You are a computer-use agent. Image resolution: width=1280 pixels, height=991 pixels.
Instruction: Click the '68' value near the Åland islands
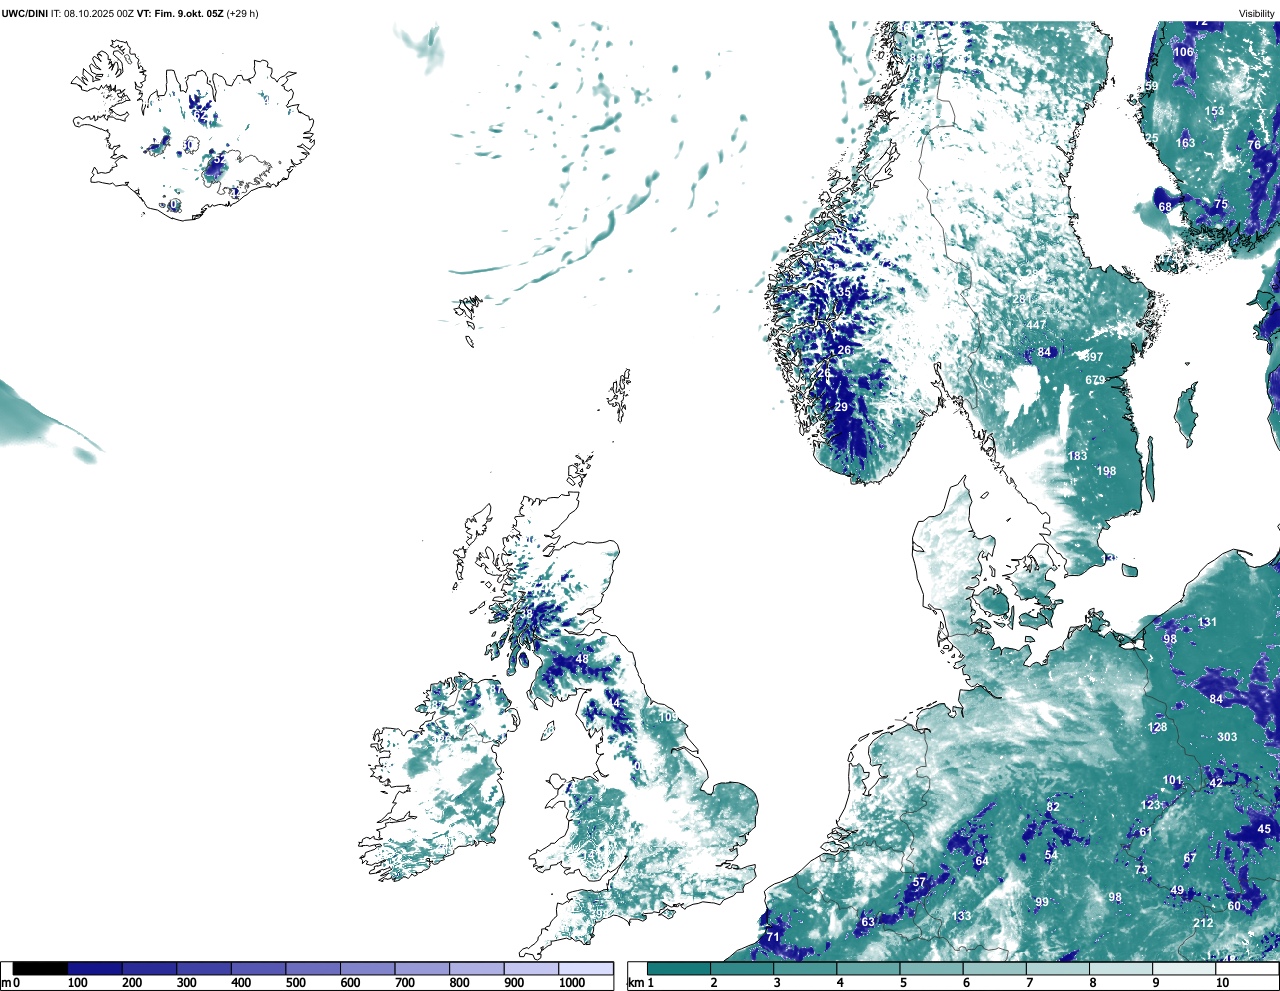click(x=1165, y=207)
